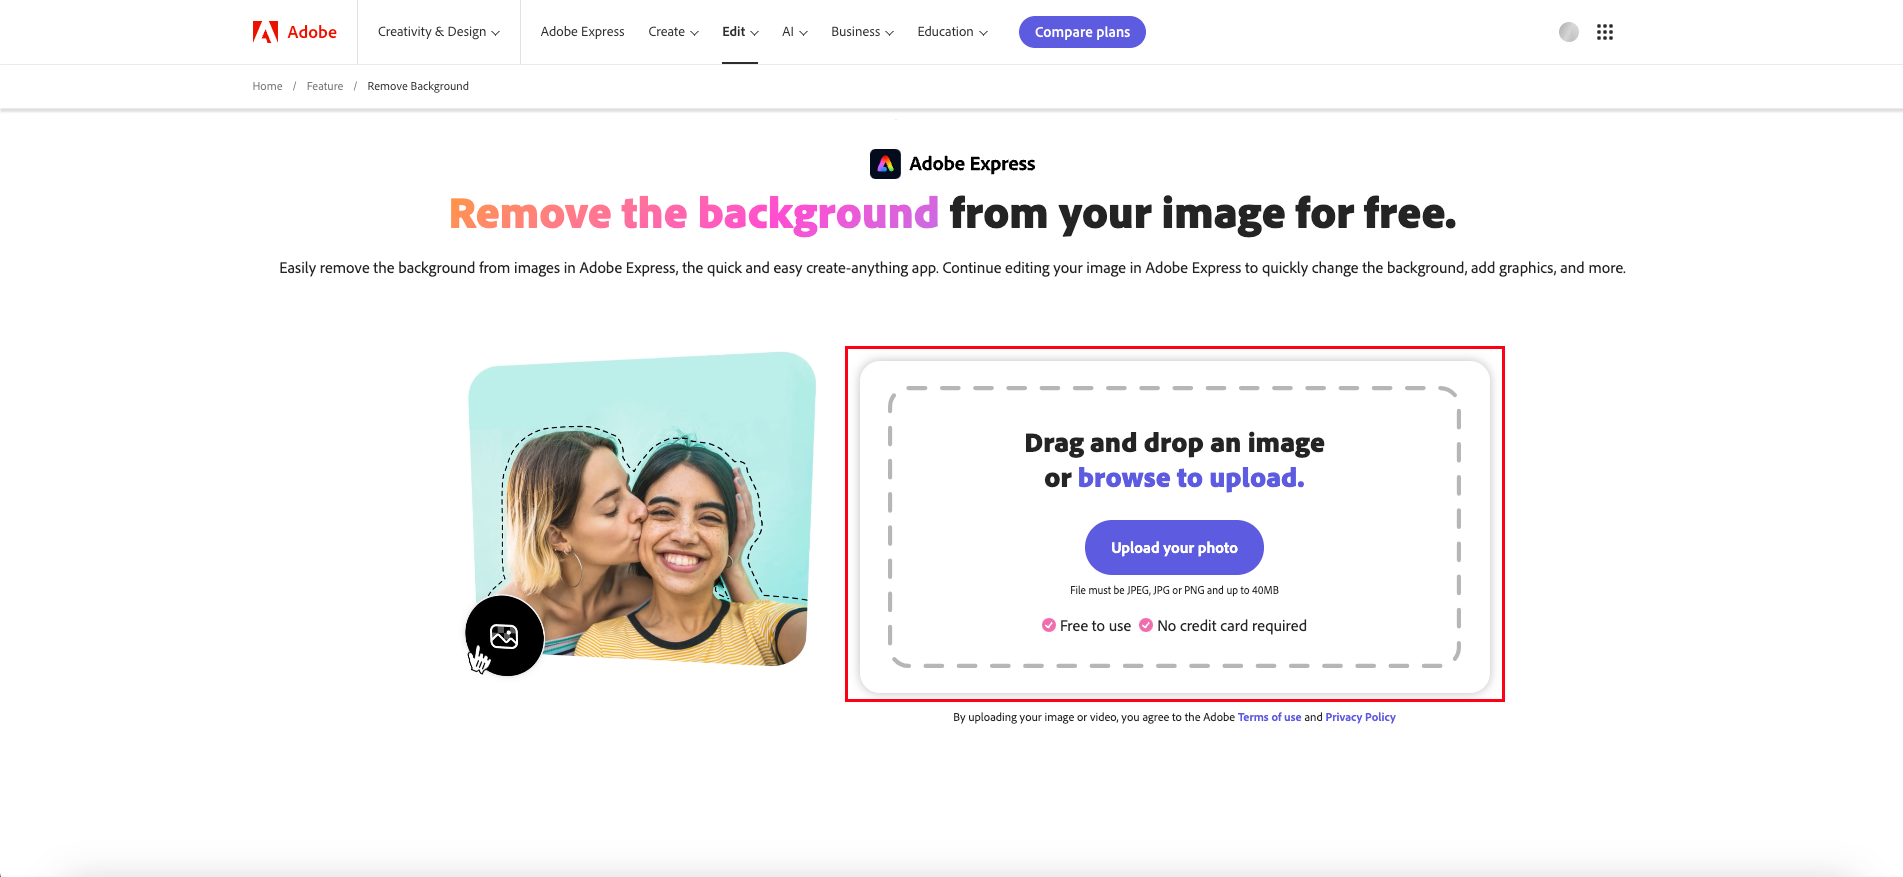Open the AI dropdown menu
This screenshot has width=1903, height=877.
pyautogui.click(x=795, y=32)
